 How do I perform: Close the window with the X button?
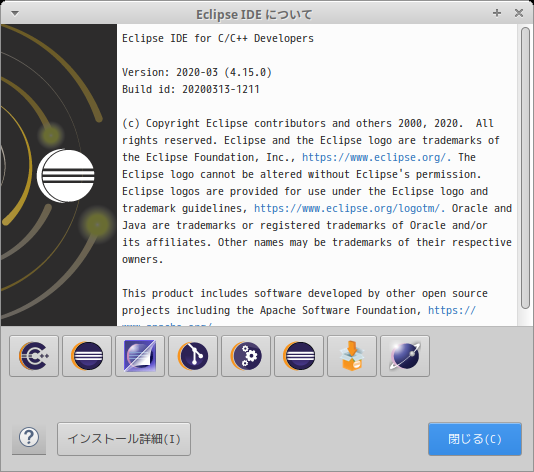tap(519, 13)
